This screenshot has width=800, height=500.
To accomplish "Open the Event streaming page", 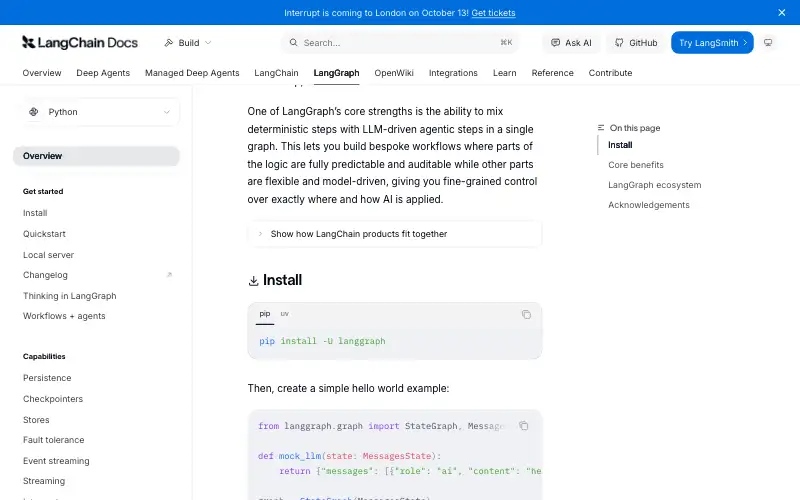I will pyautogui.click(x=56, y=461).
